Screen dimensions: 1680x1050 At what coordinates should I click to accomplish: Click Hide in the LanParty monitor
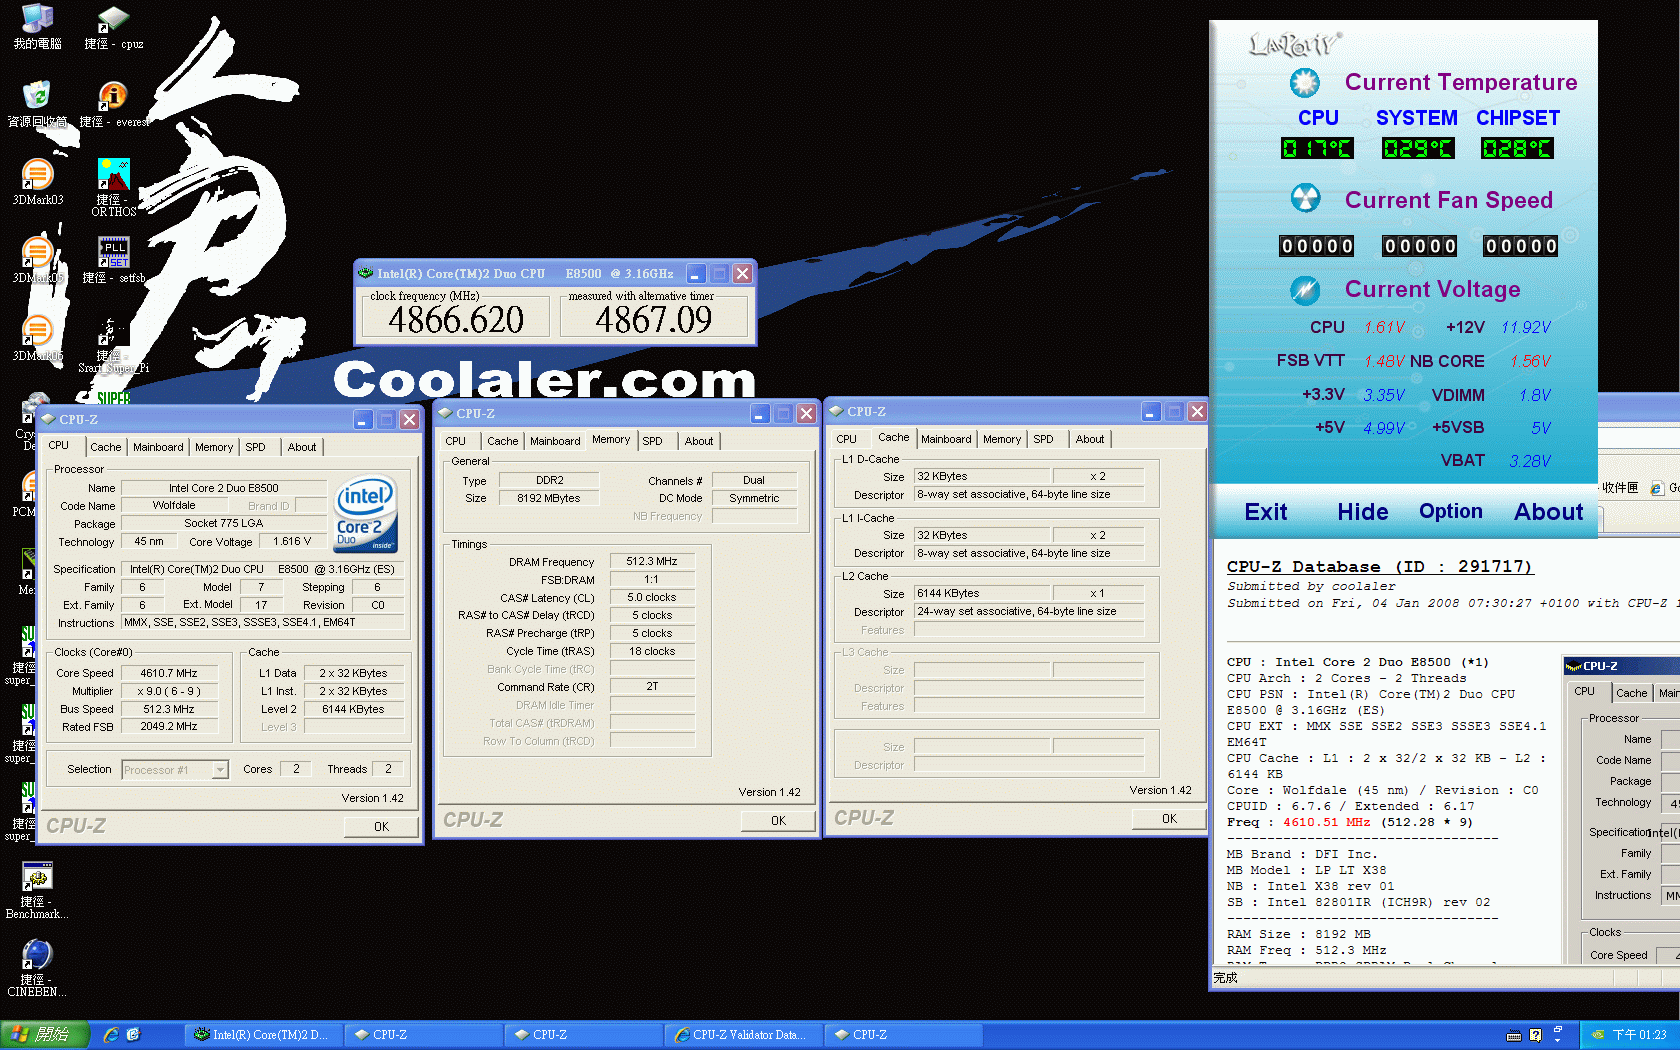click(x=1363, y=512)
